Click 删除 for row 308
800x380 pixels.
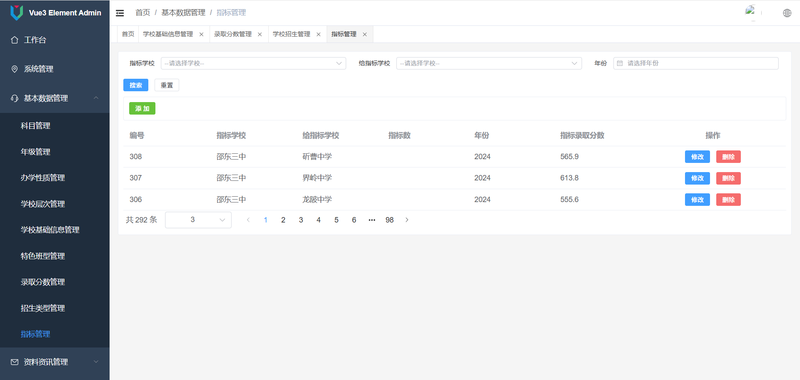point(729,157)
